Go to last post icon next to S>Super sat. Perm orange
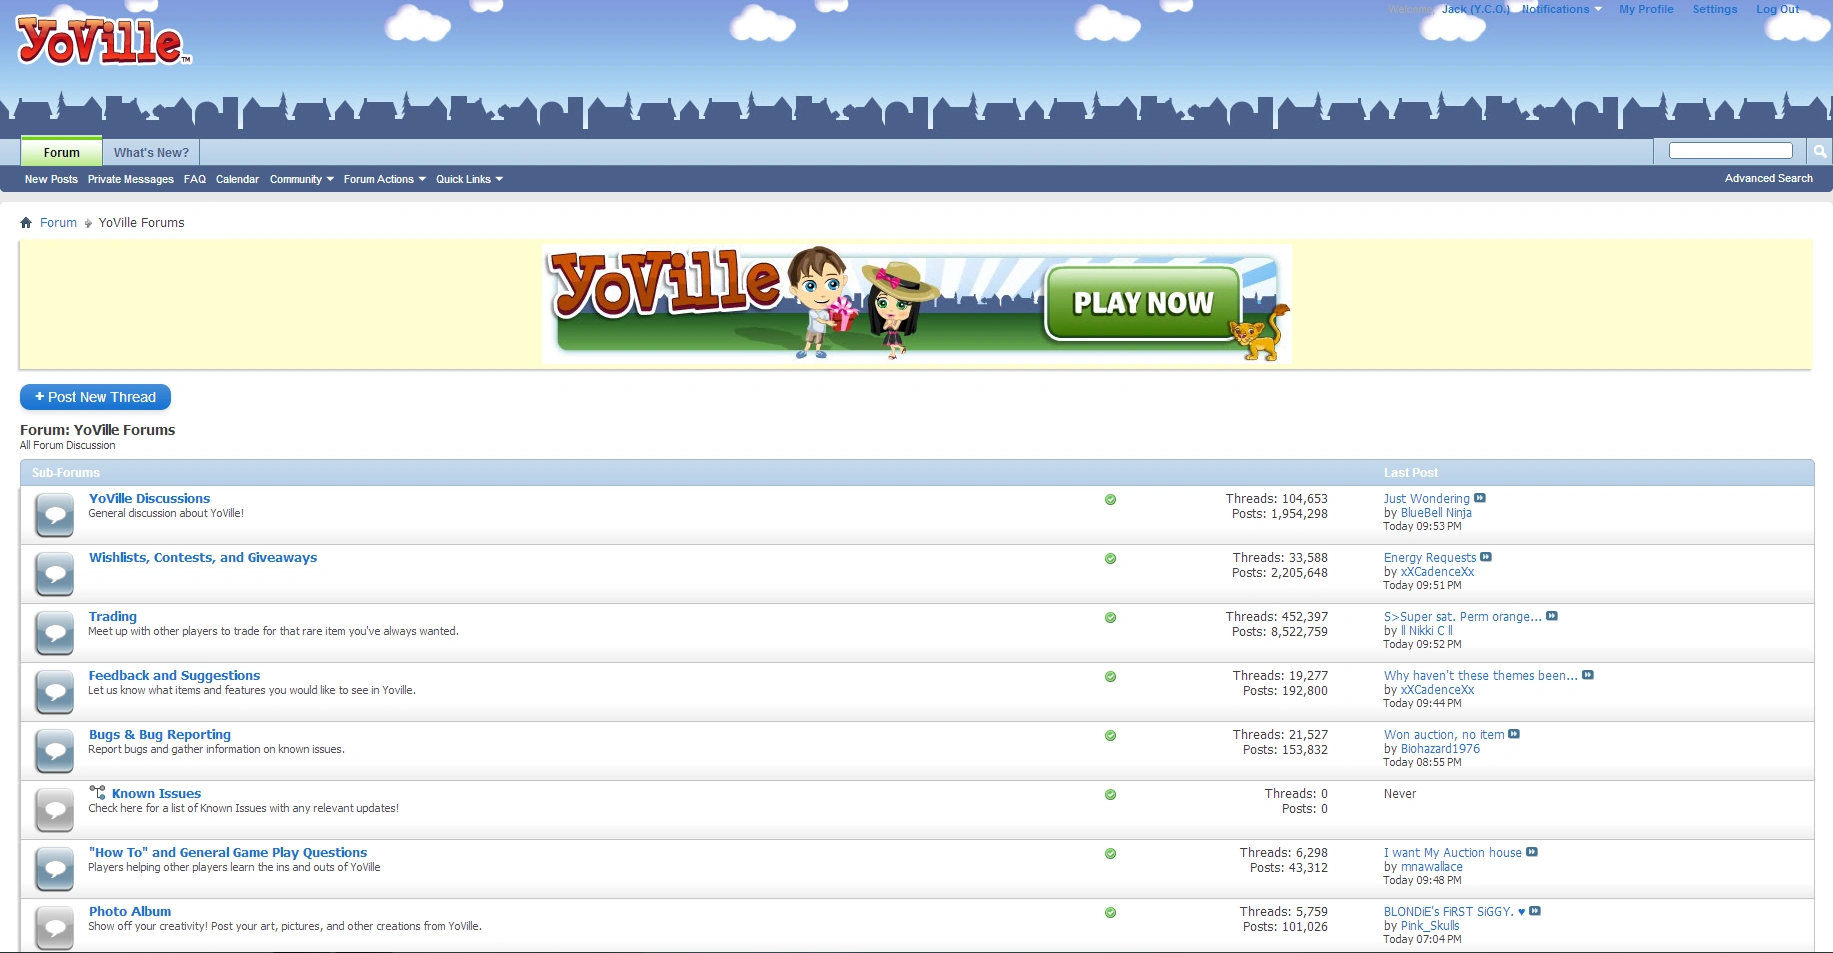This screenshot has width=1833, height=953. tap(1552, 616)
